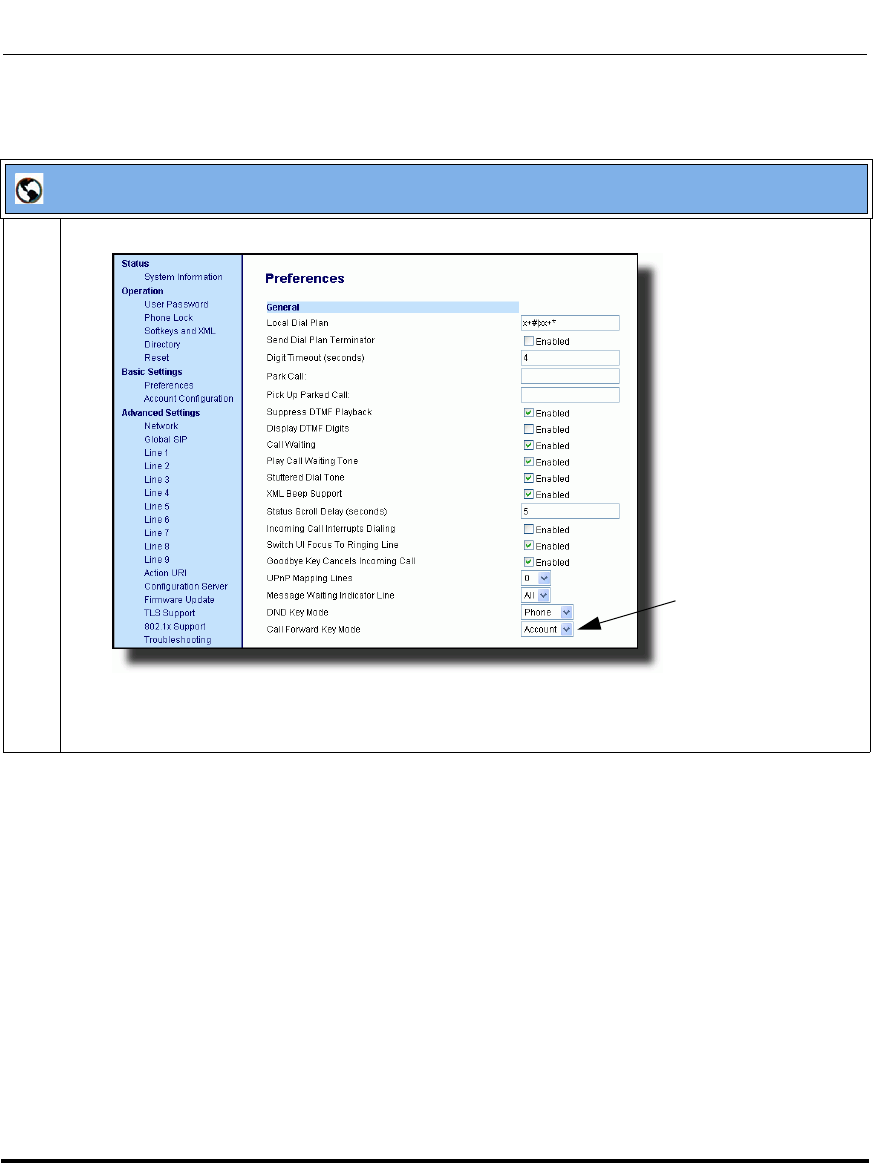Screen dimensions: 873x1163
Task: Click the Park Call input field
Action: pos(570,377)
